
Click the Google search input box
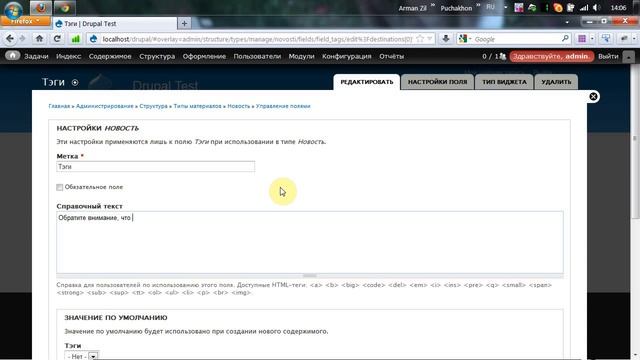pyautogui.click(x=516, y=39)
